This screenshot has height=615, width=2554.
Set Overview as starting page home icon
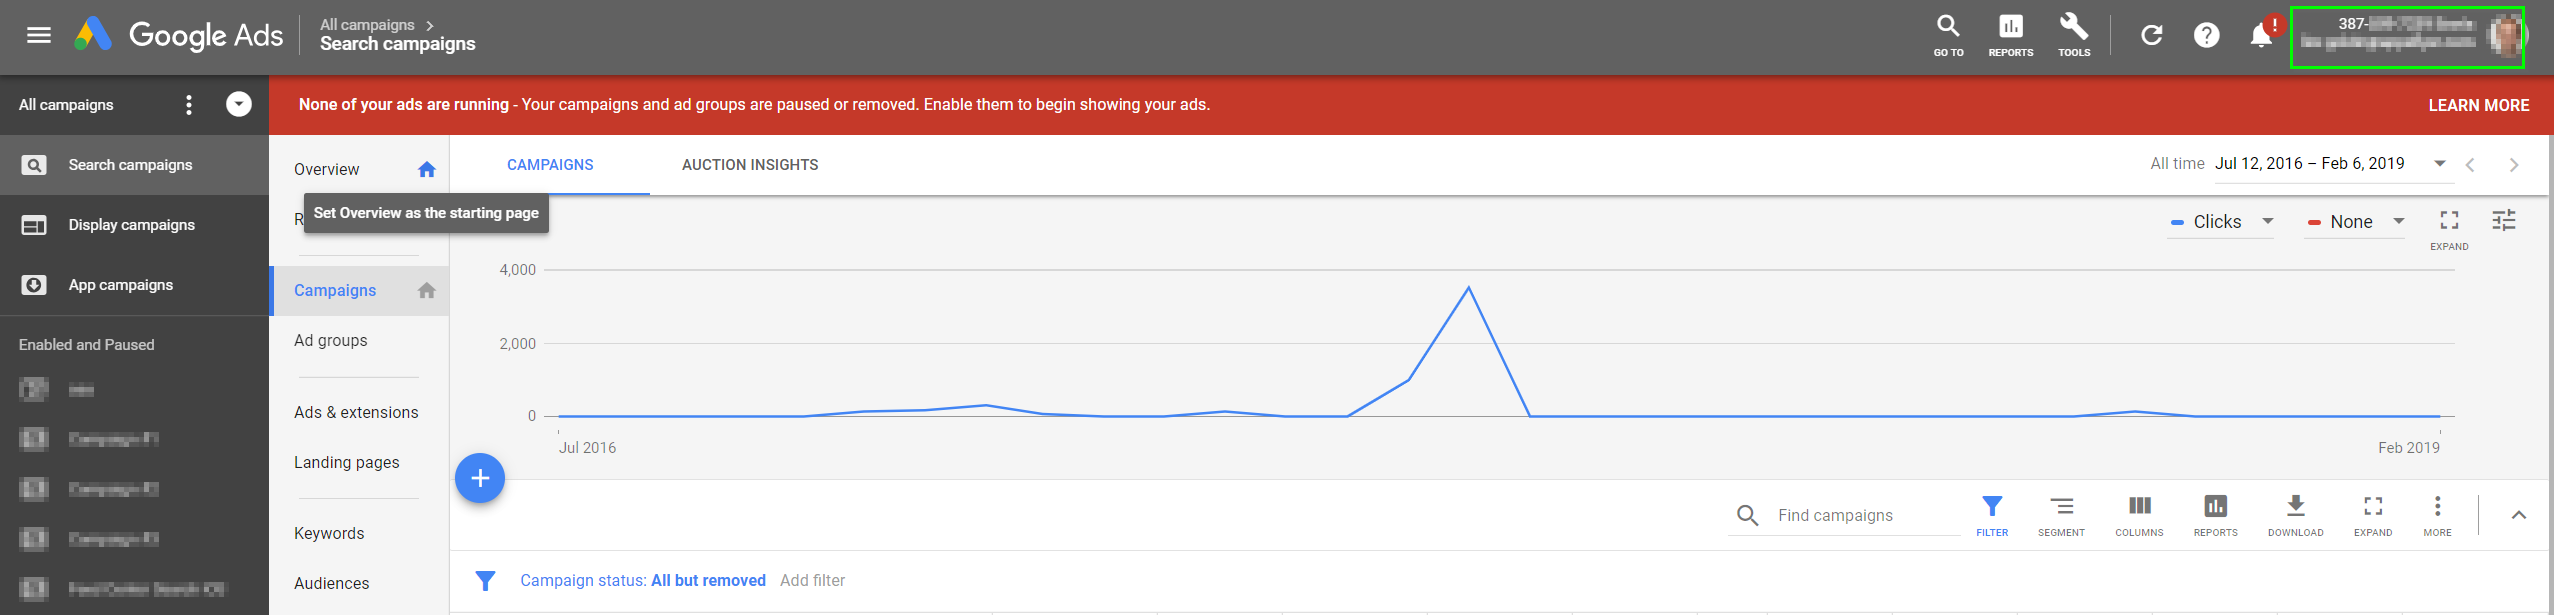(427, 170)
